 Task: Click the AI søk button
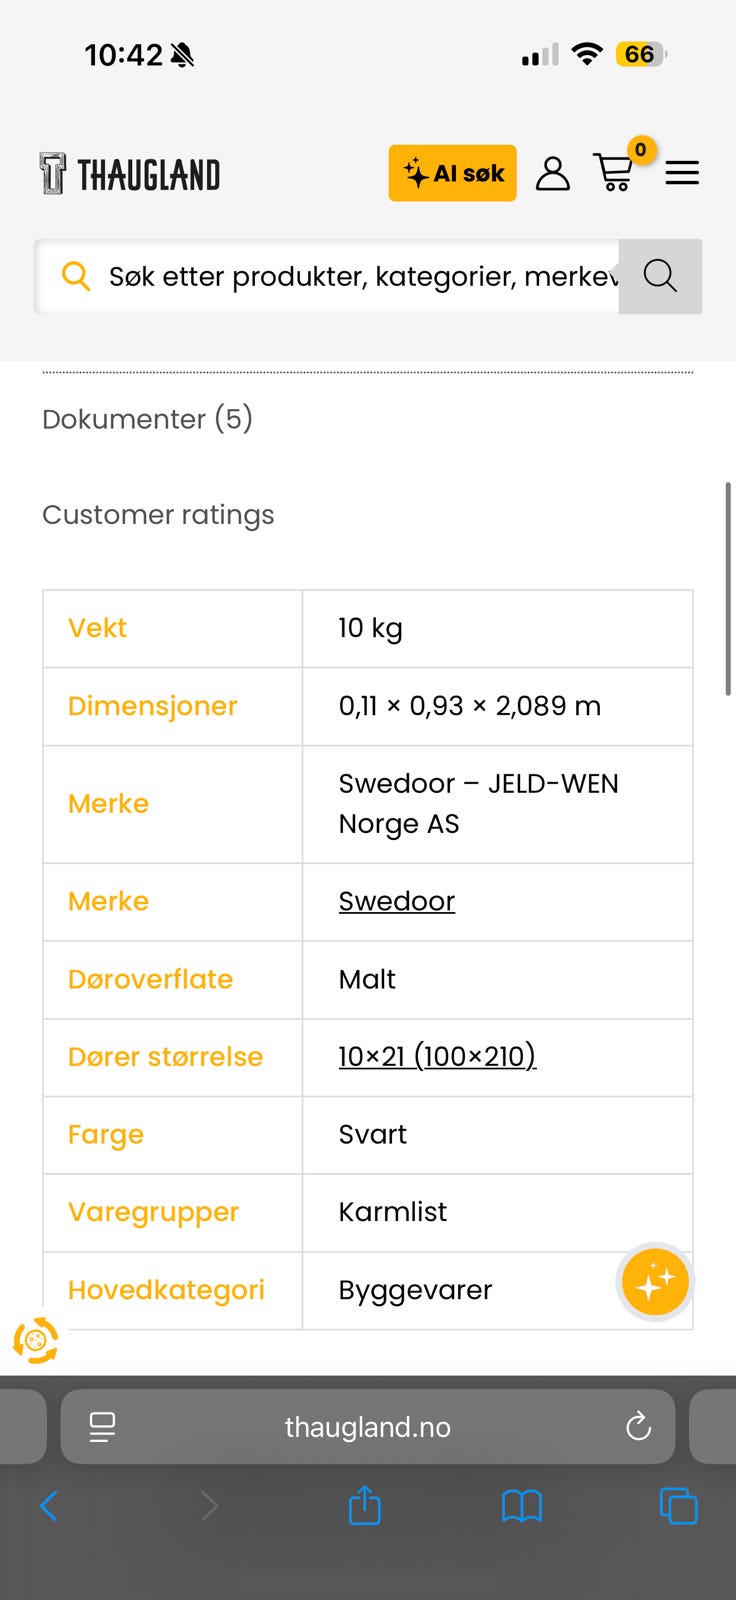tap(452, 173)
